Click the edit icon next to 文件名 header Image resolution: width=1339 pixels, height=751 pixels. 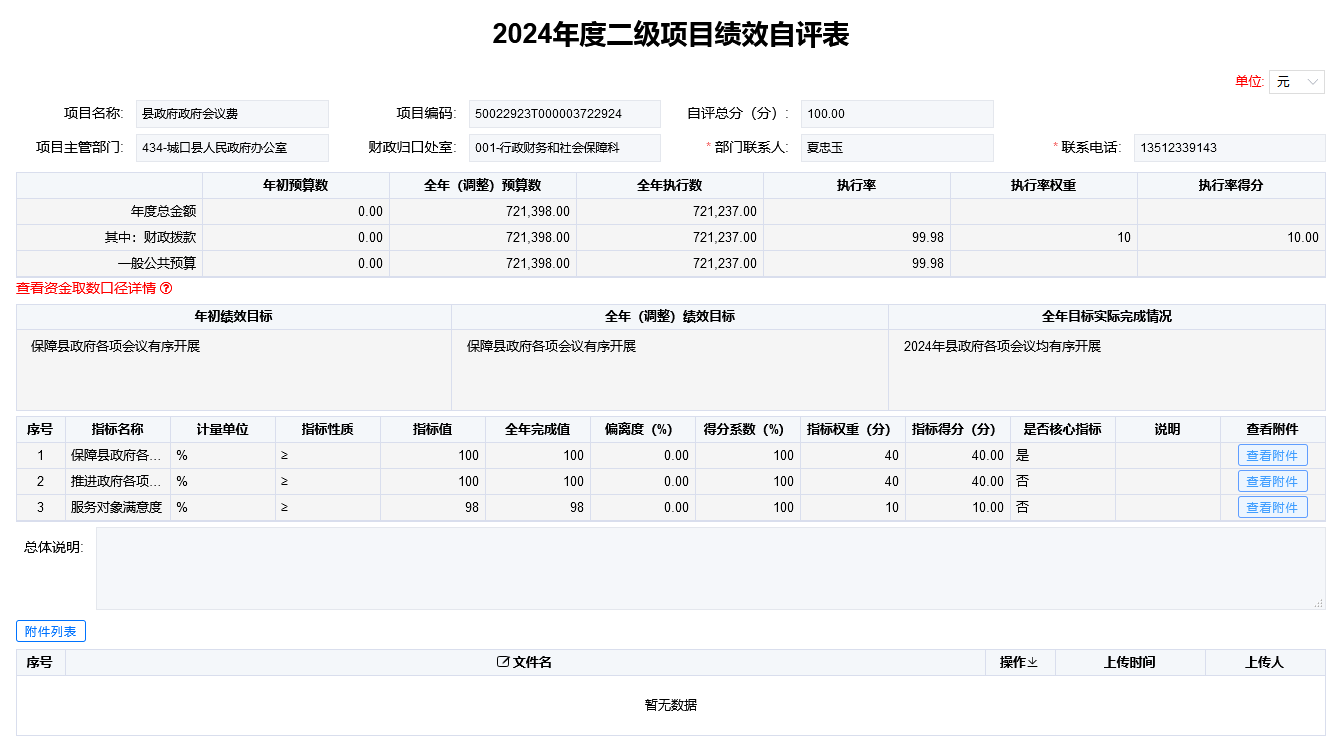[x=503, y=663]
